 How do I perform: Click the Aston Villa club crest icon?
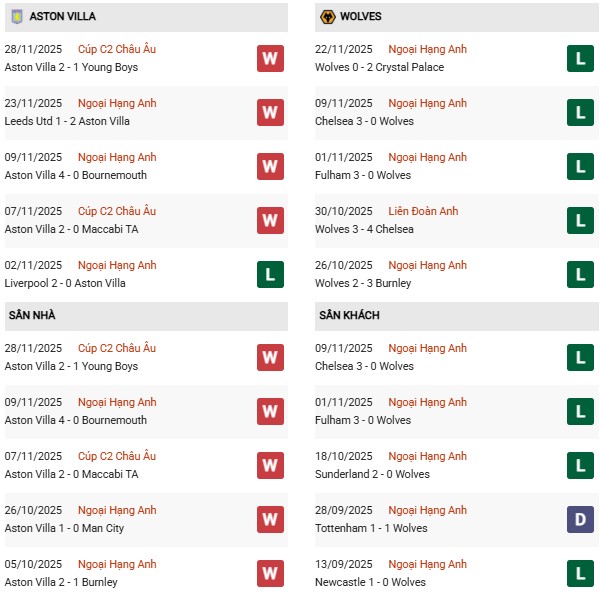click(16, 17)
